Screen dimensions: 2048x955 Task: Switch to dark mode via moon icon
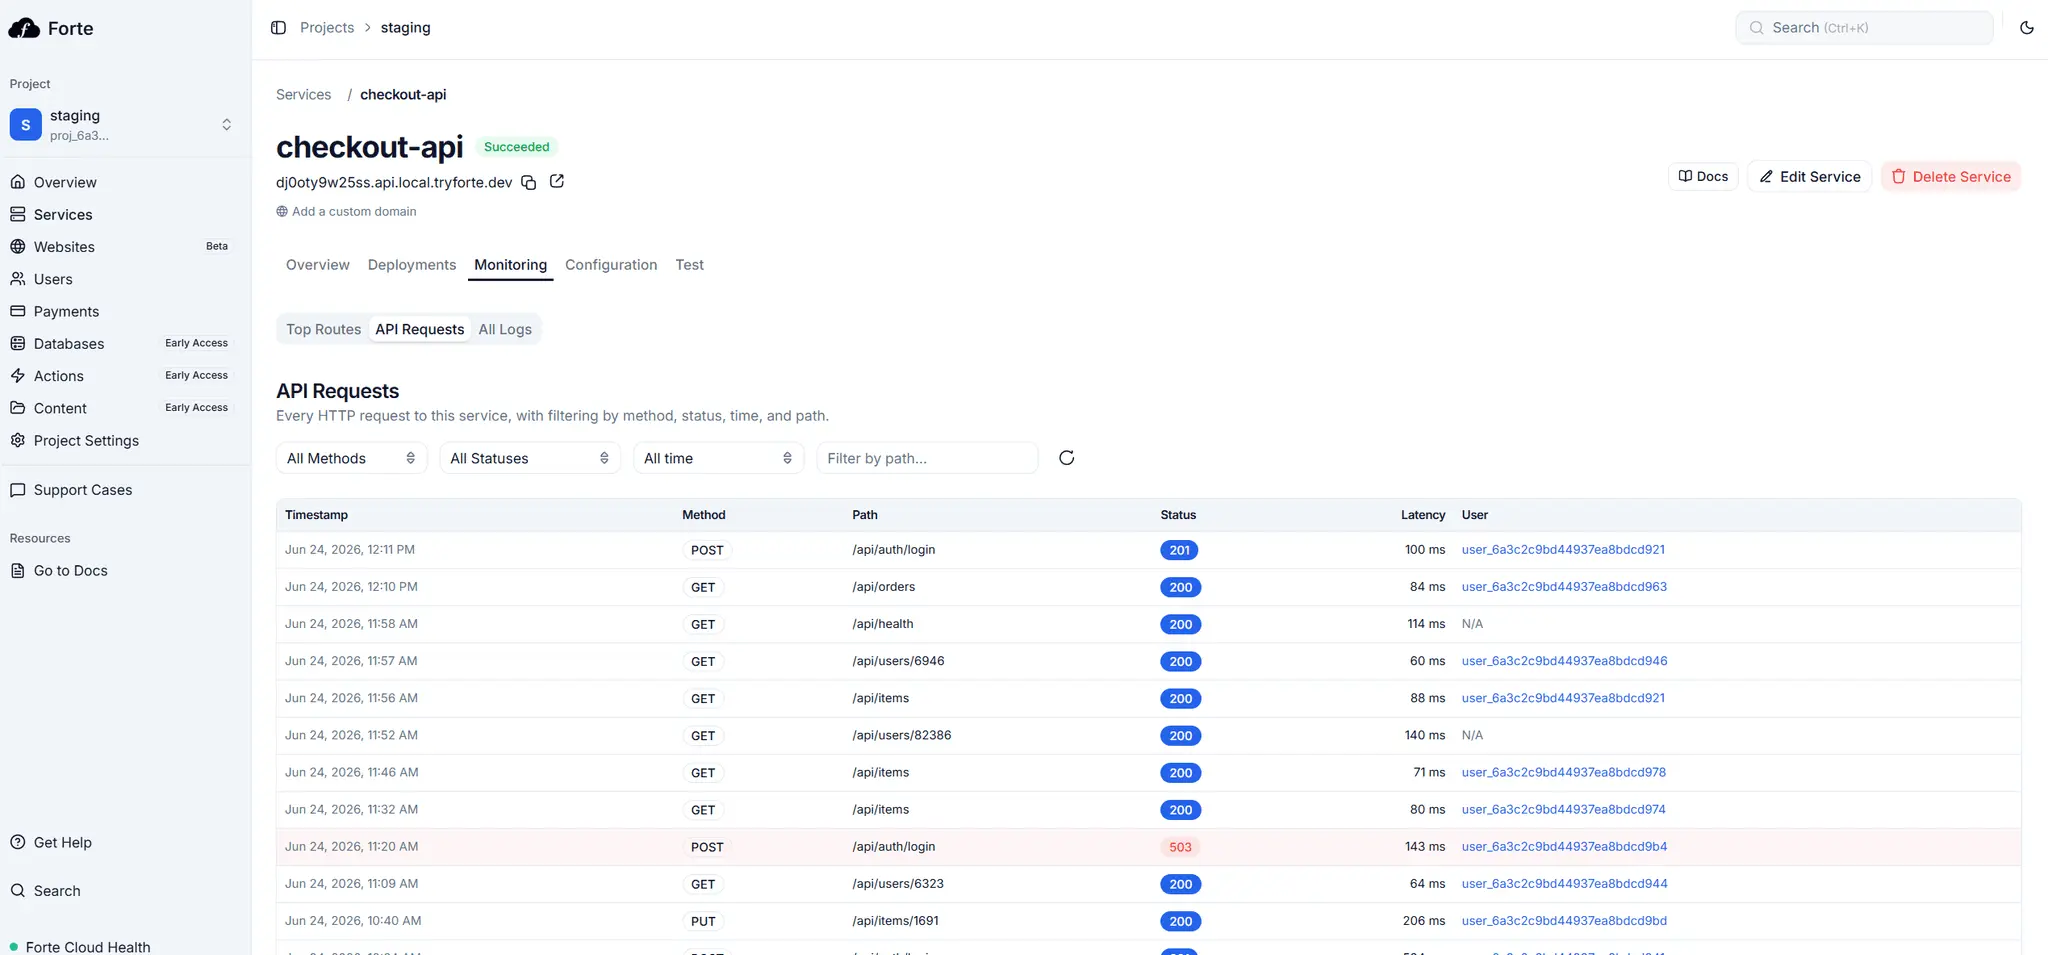point(2027,28)
